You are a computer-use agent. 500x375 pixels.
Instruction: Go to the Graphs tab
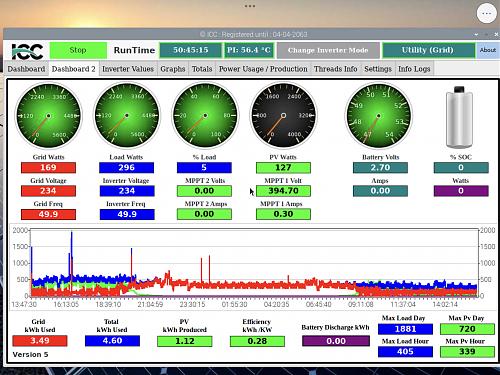click(173, 69)
